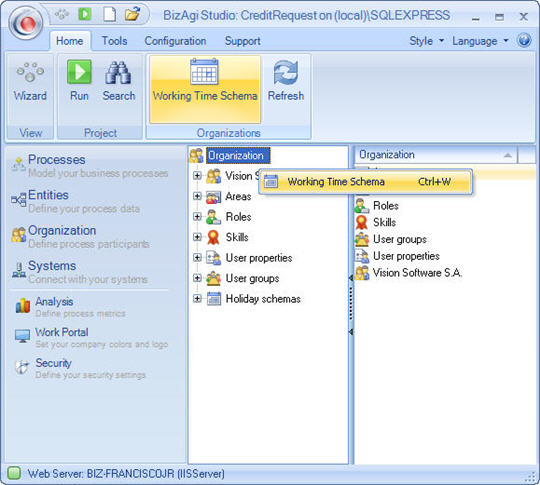The height and width of the screenshot is (485, 540).
Task: Switch to the Home ribbon tab
Action: [70, 41]
